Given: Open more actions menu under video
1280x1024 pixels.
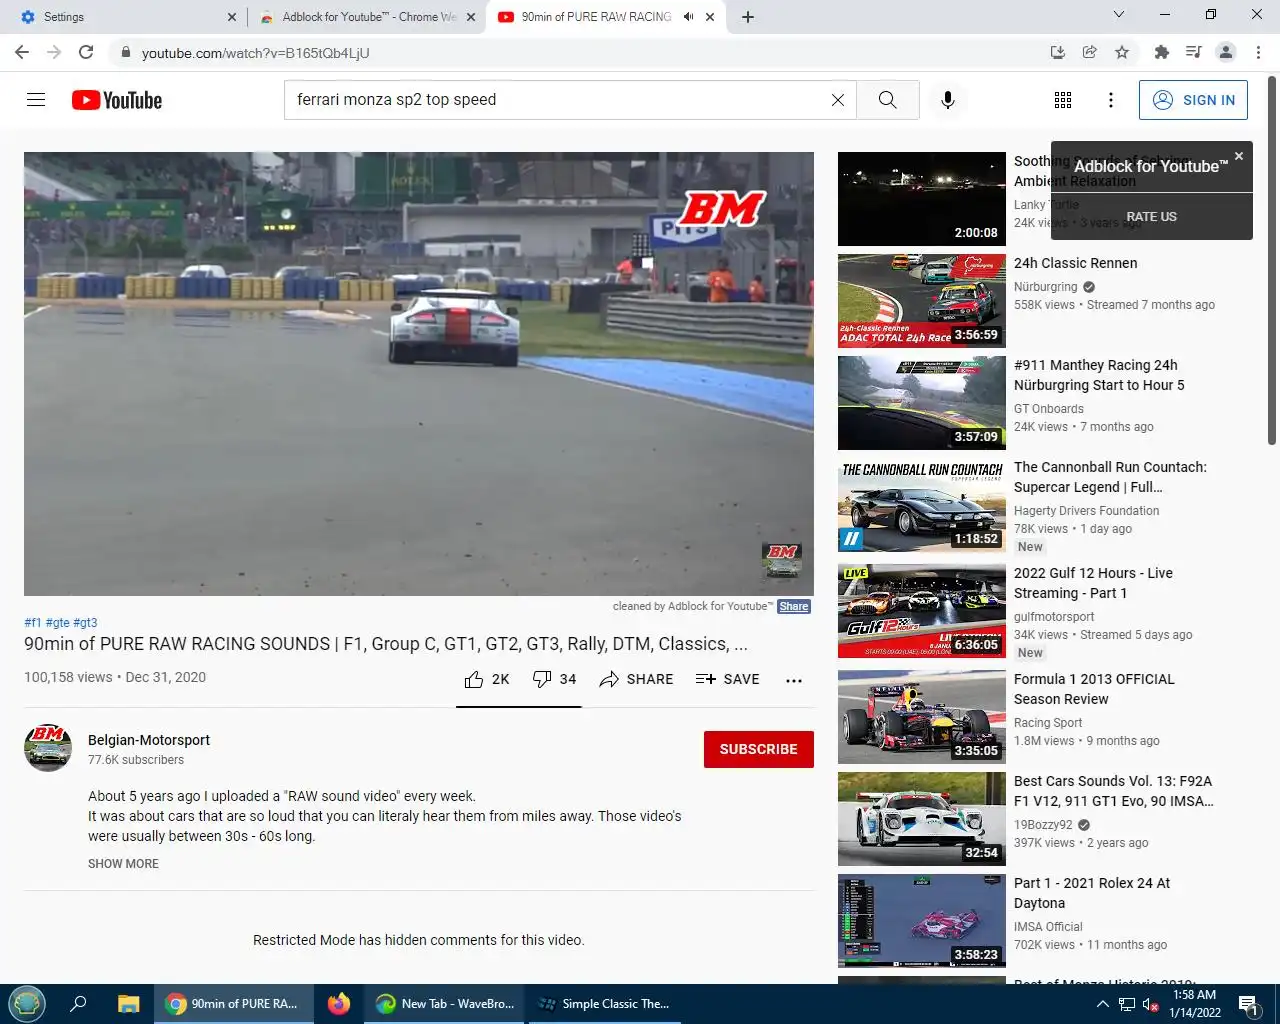Looking at the screenshot, I should (x=794, y=680).
